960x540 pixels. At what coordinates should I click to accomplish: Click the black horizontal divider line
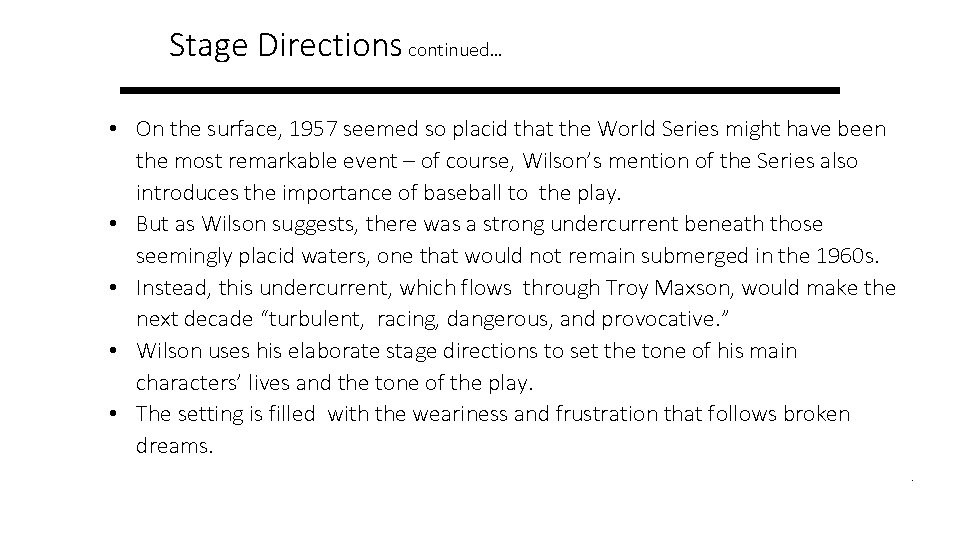[480, 90]
